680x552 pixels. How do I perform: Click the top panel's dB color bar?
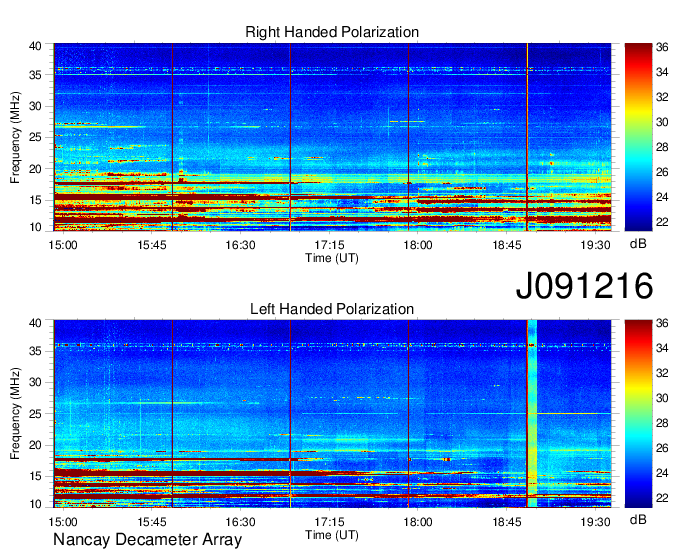click(x=638, y=137)
